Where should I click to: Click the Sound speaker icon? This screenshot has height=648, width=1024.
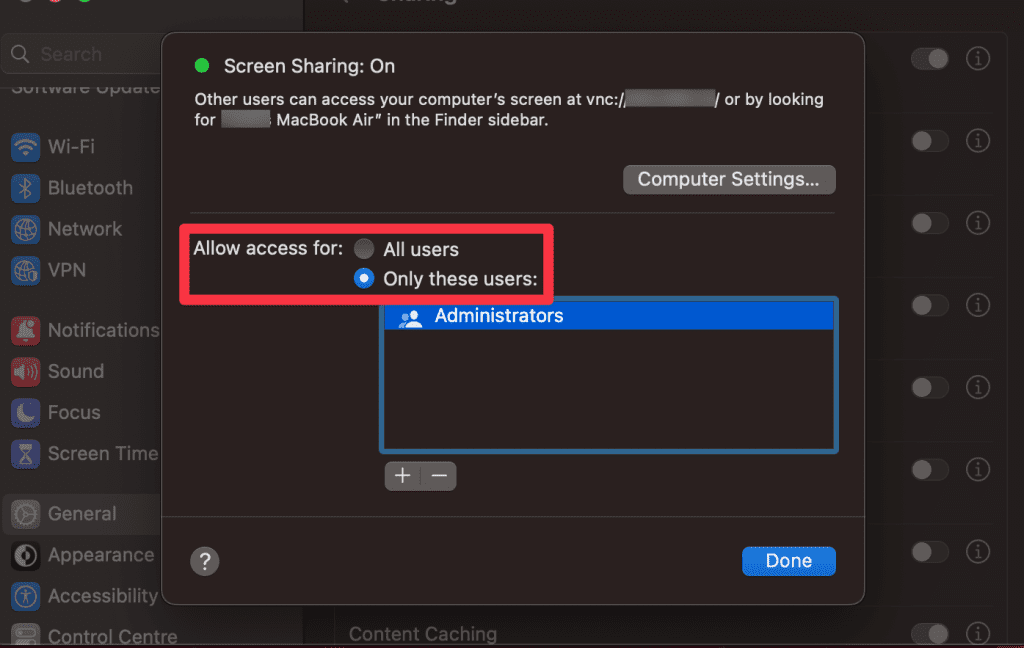click(25, 371)
